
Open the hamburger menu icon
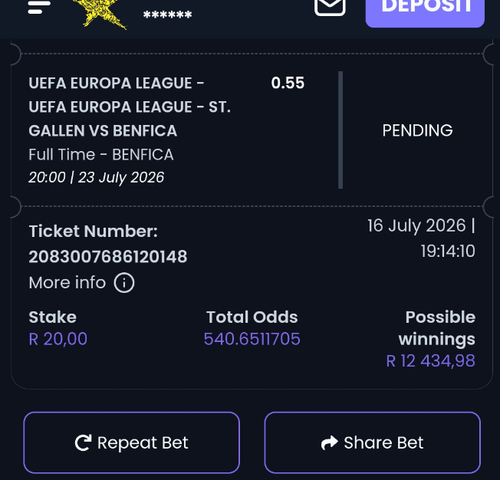coord(39,7)
